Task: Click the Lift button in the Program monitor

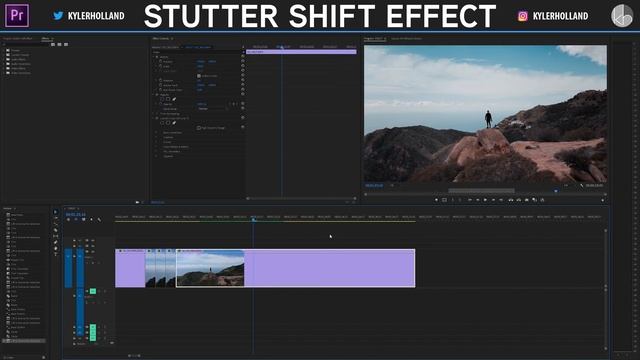Action: 511,200
